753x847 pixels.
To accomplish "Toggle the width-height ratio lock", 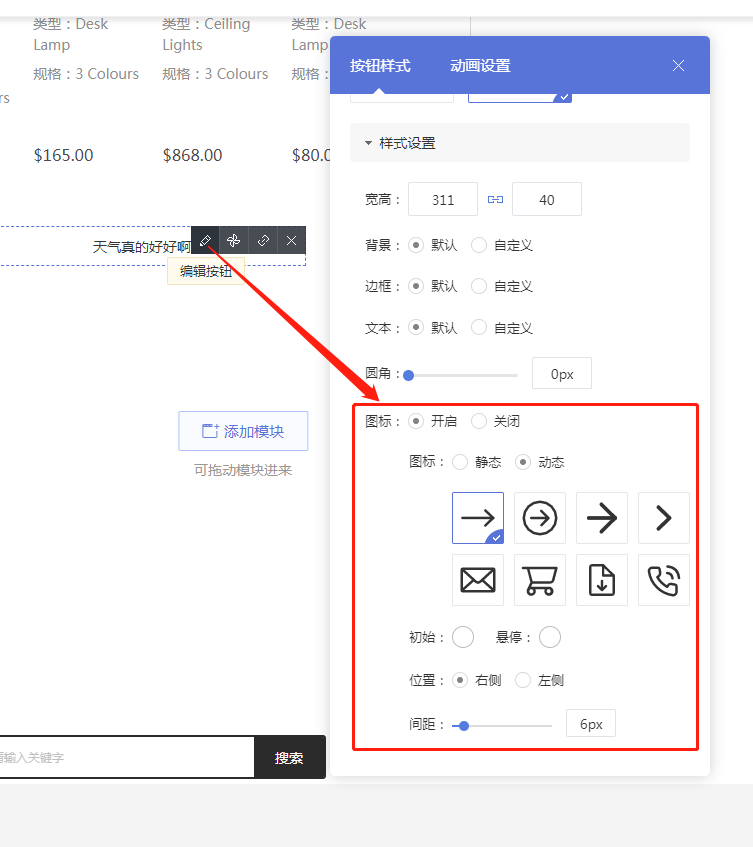I will tap(495, 200).
